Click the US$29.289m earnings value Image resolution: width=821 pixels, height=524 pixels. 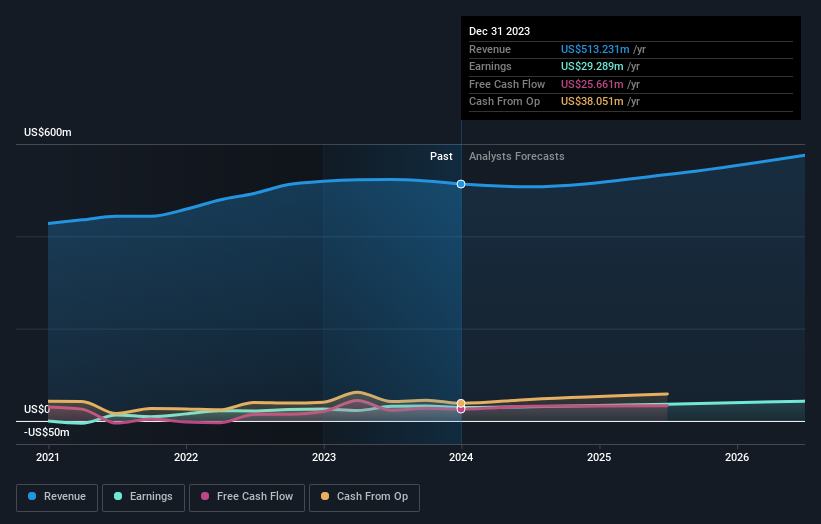click(x=592, y=66)
